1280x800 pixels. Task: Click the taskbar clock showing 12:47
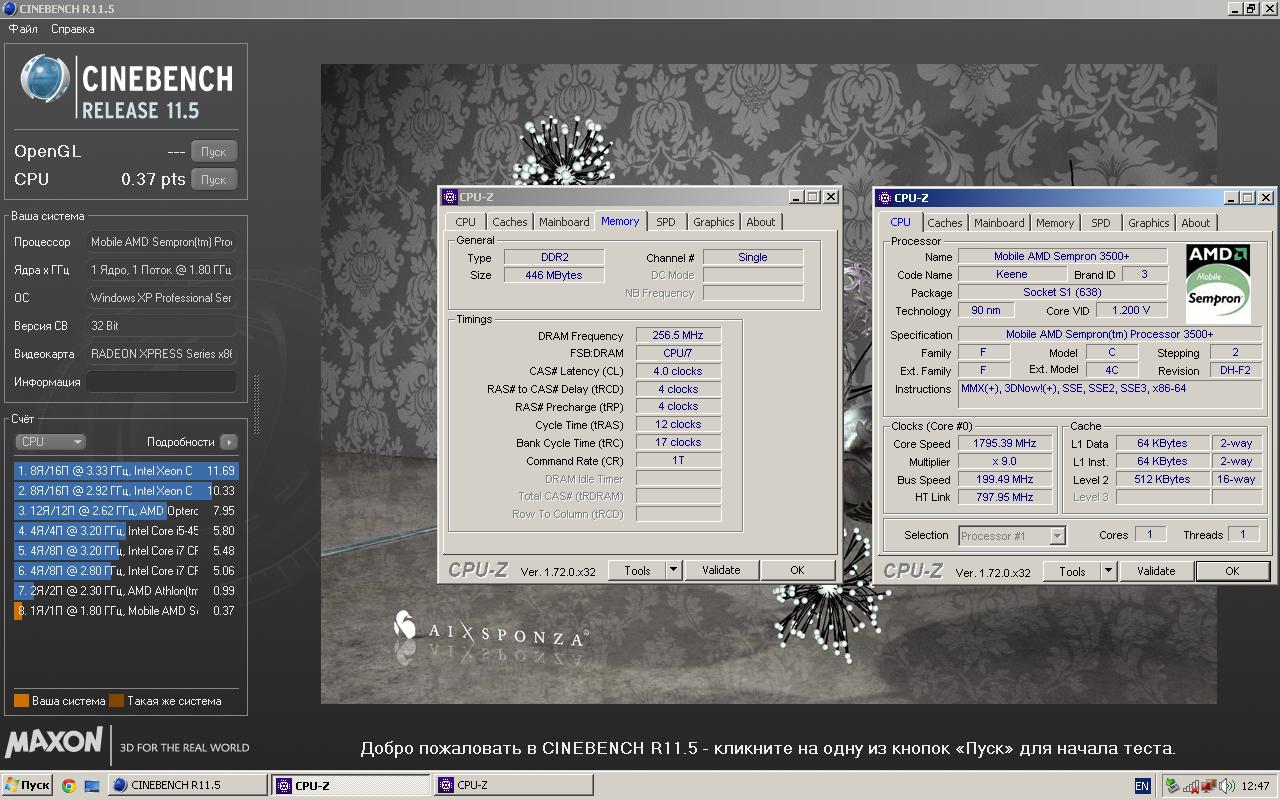(1255, 786)
